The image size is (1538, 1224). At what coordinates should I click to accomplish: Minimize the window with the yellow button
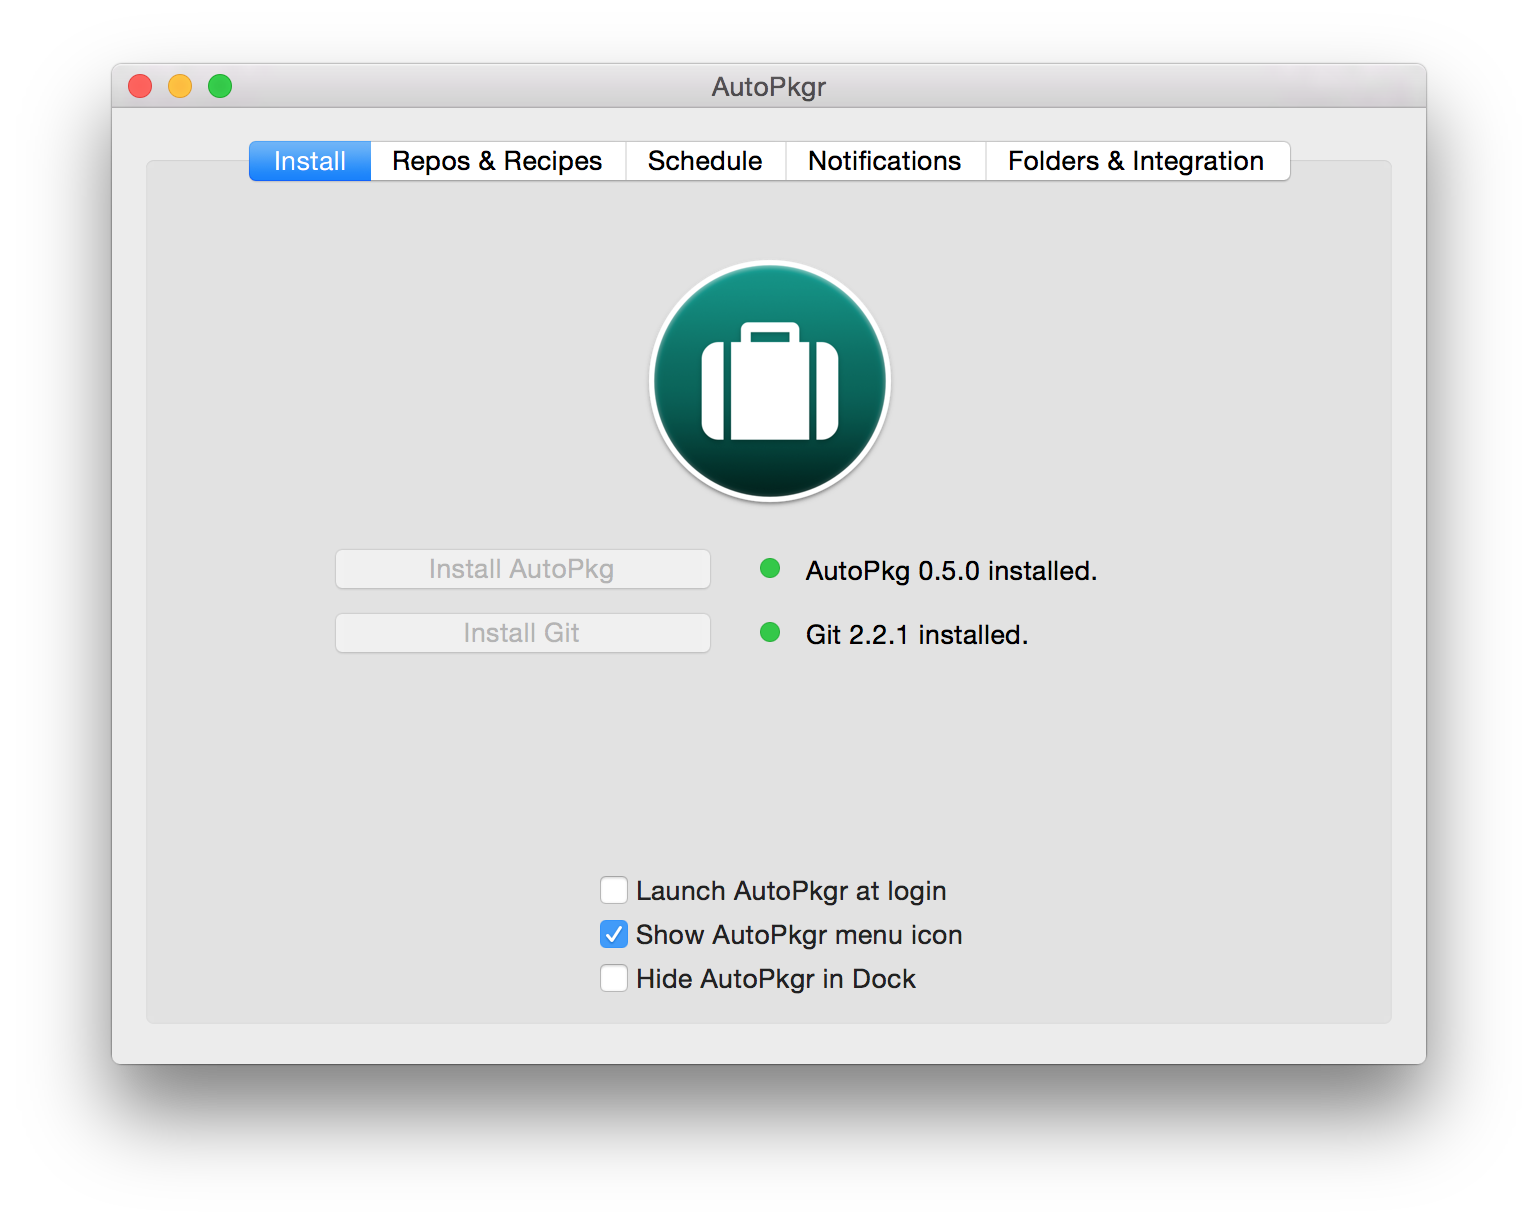tap(180, 86)
